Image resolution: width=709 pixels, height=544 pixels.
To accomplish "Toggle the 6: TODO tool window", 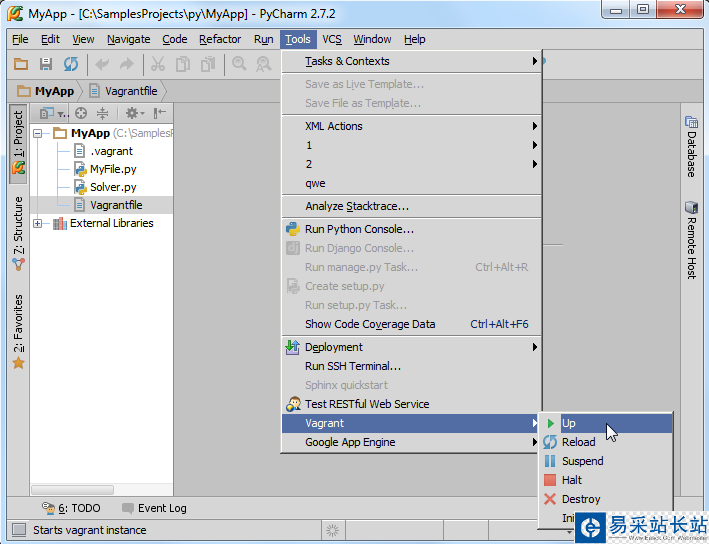I will [71, 508].
